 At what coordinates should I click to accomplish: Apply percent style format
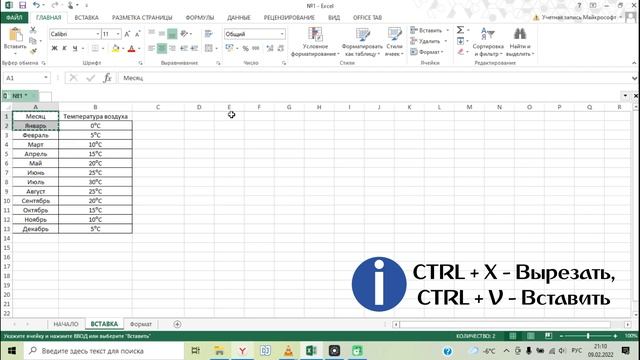point(245,48)
